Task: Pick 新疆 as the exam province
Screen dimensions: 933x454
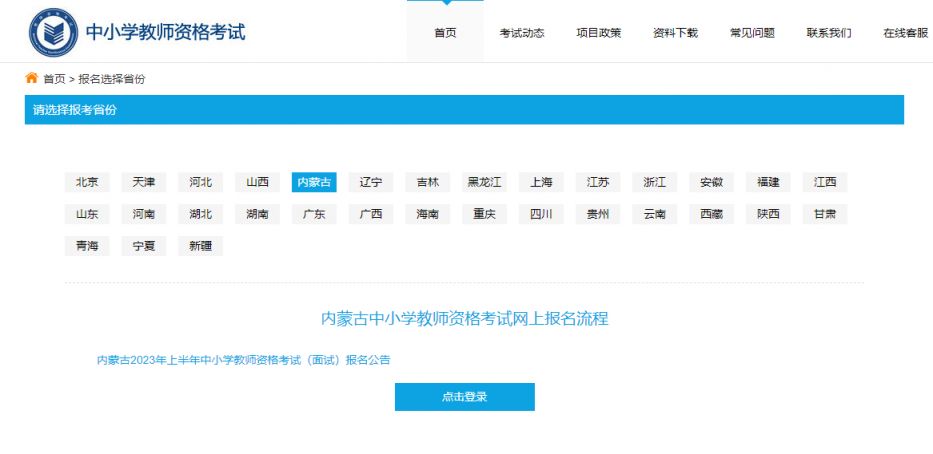Action: 201,246
